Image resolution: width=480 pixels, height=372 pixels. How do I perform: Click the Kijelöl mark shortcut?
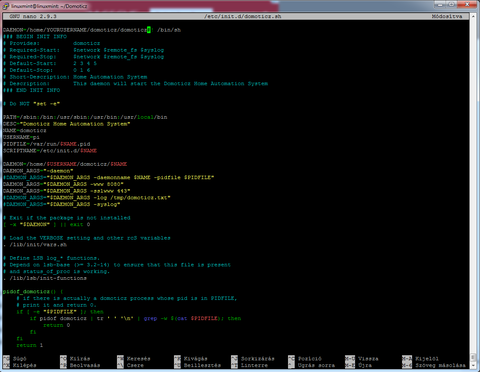420,359
